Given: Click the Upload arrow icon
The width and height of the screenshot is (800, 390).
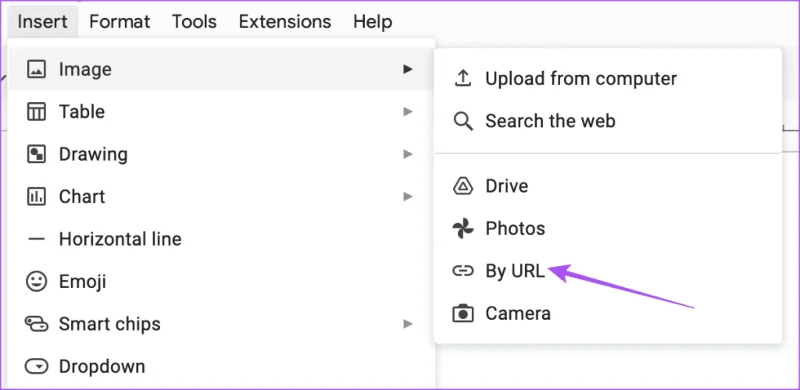Looking at the screenshot, I should [x=462, y=79].
